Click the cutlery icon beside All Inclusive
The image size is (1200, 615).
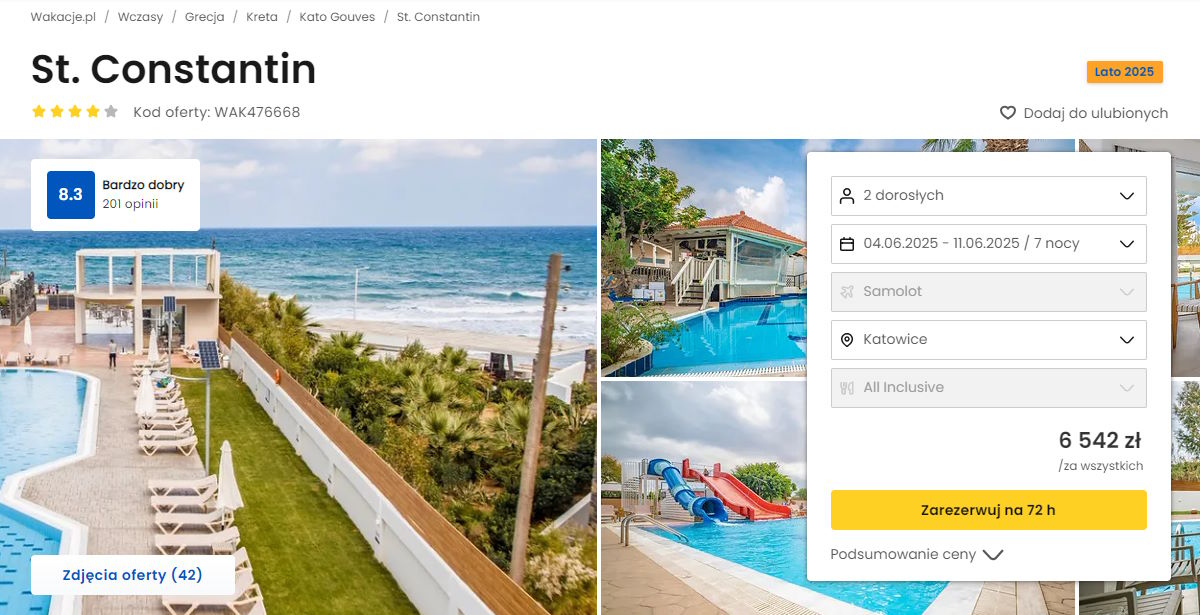pyautogui.click(x=847, y=388)
